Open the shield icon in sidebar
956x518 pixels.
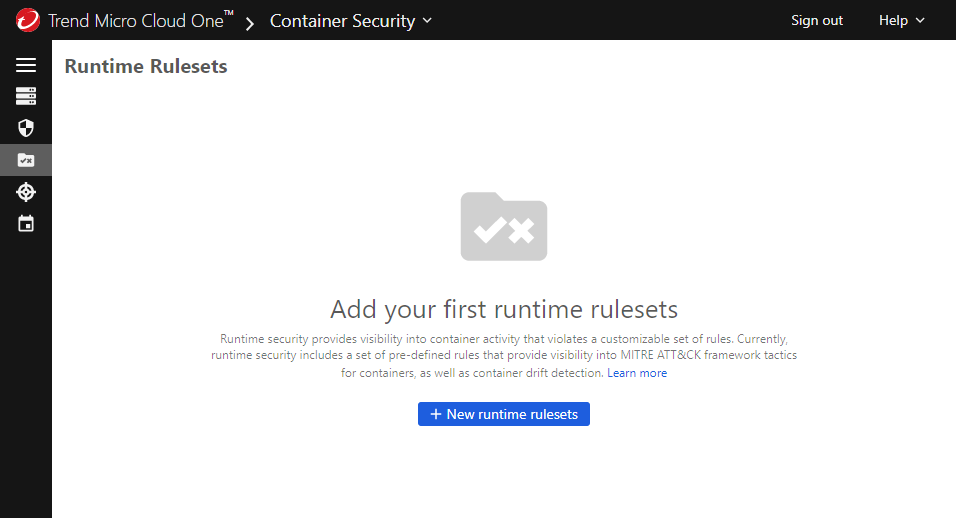pyautogui.click(x=26, y=128)
